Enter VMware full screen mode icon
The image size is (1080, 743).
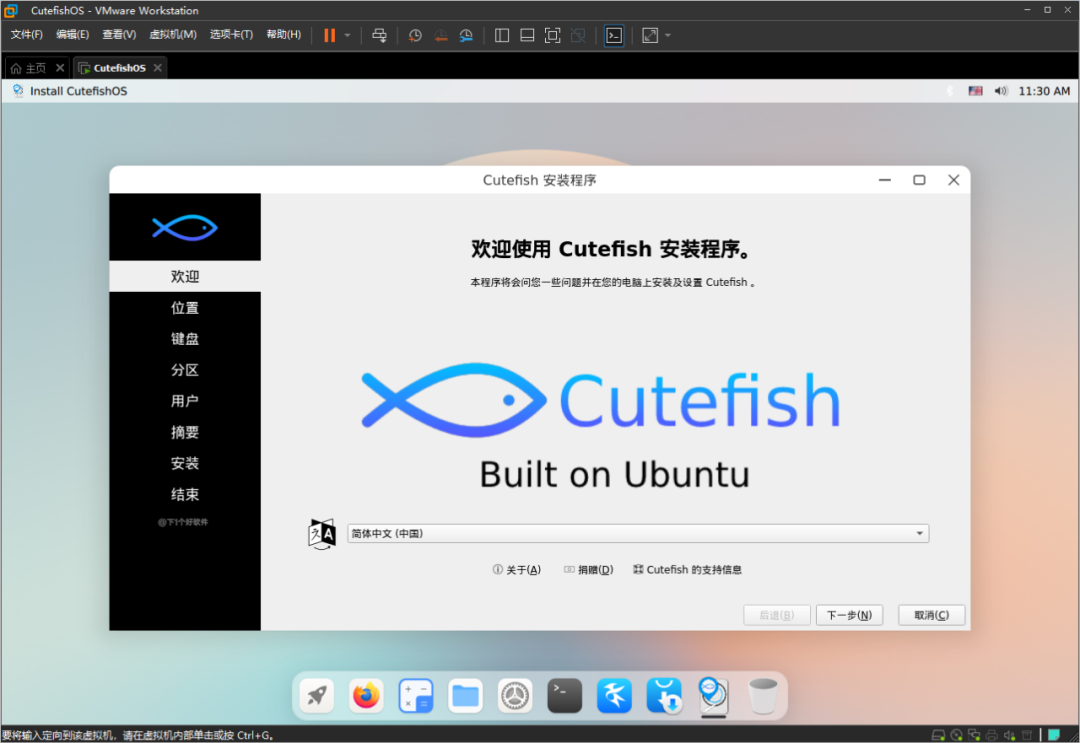(552, 35)
